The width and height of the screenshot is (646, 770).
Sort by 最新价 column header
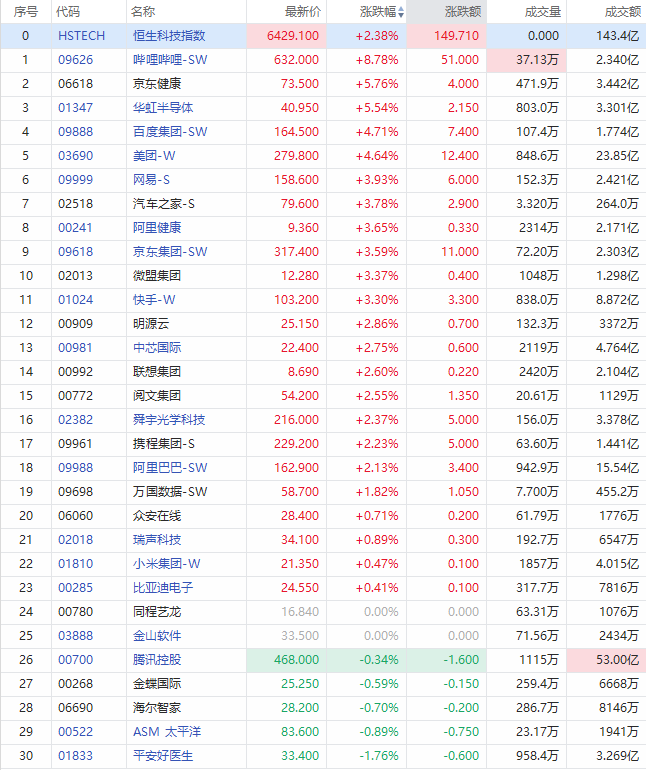pyautogui.click(x=303, y=12)
